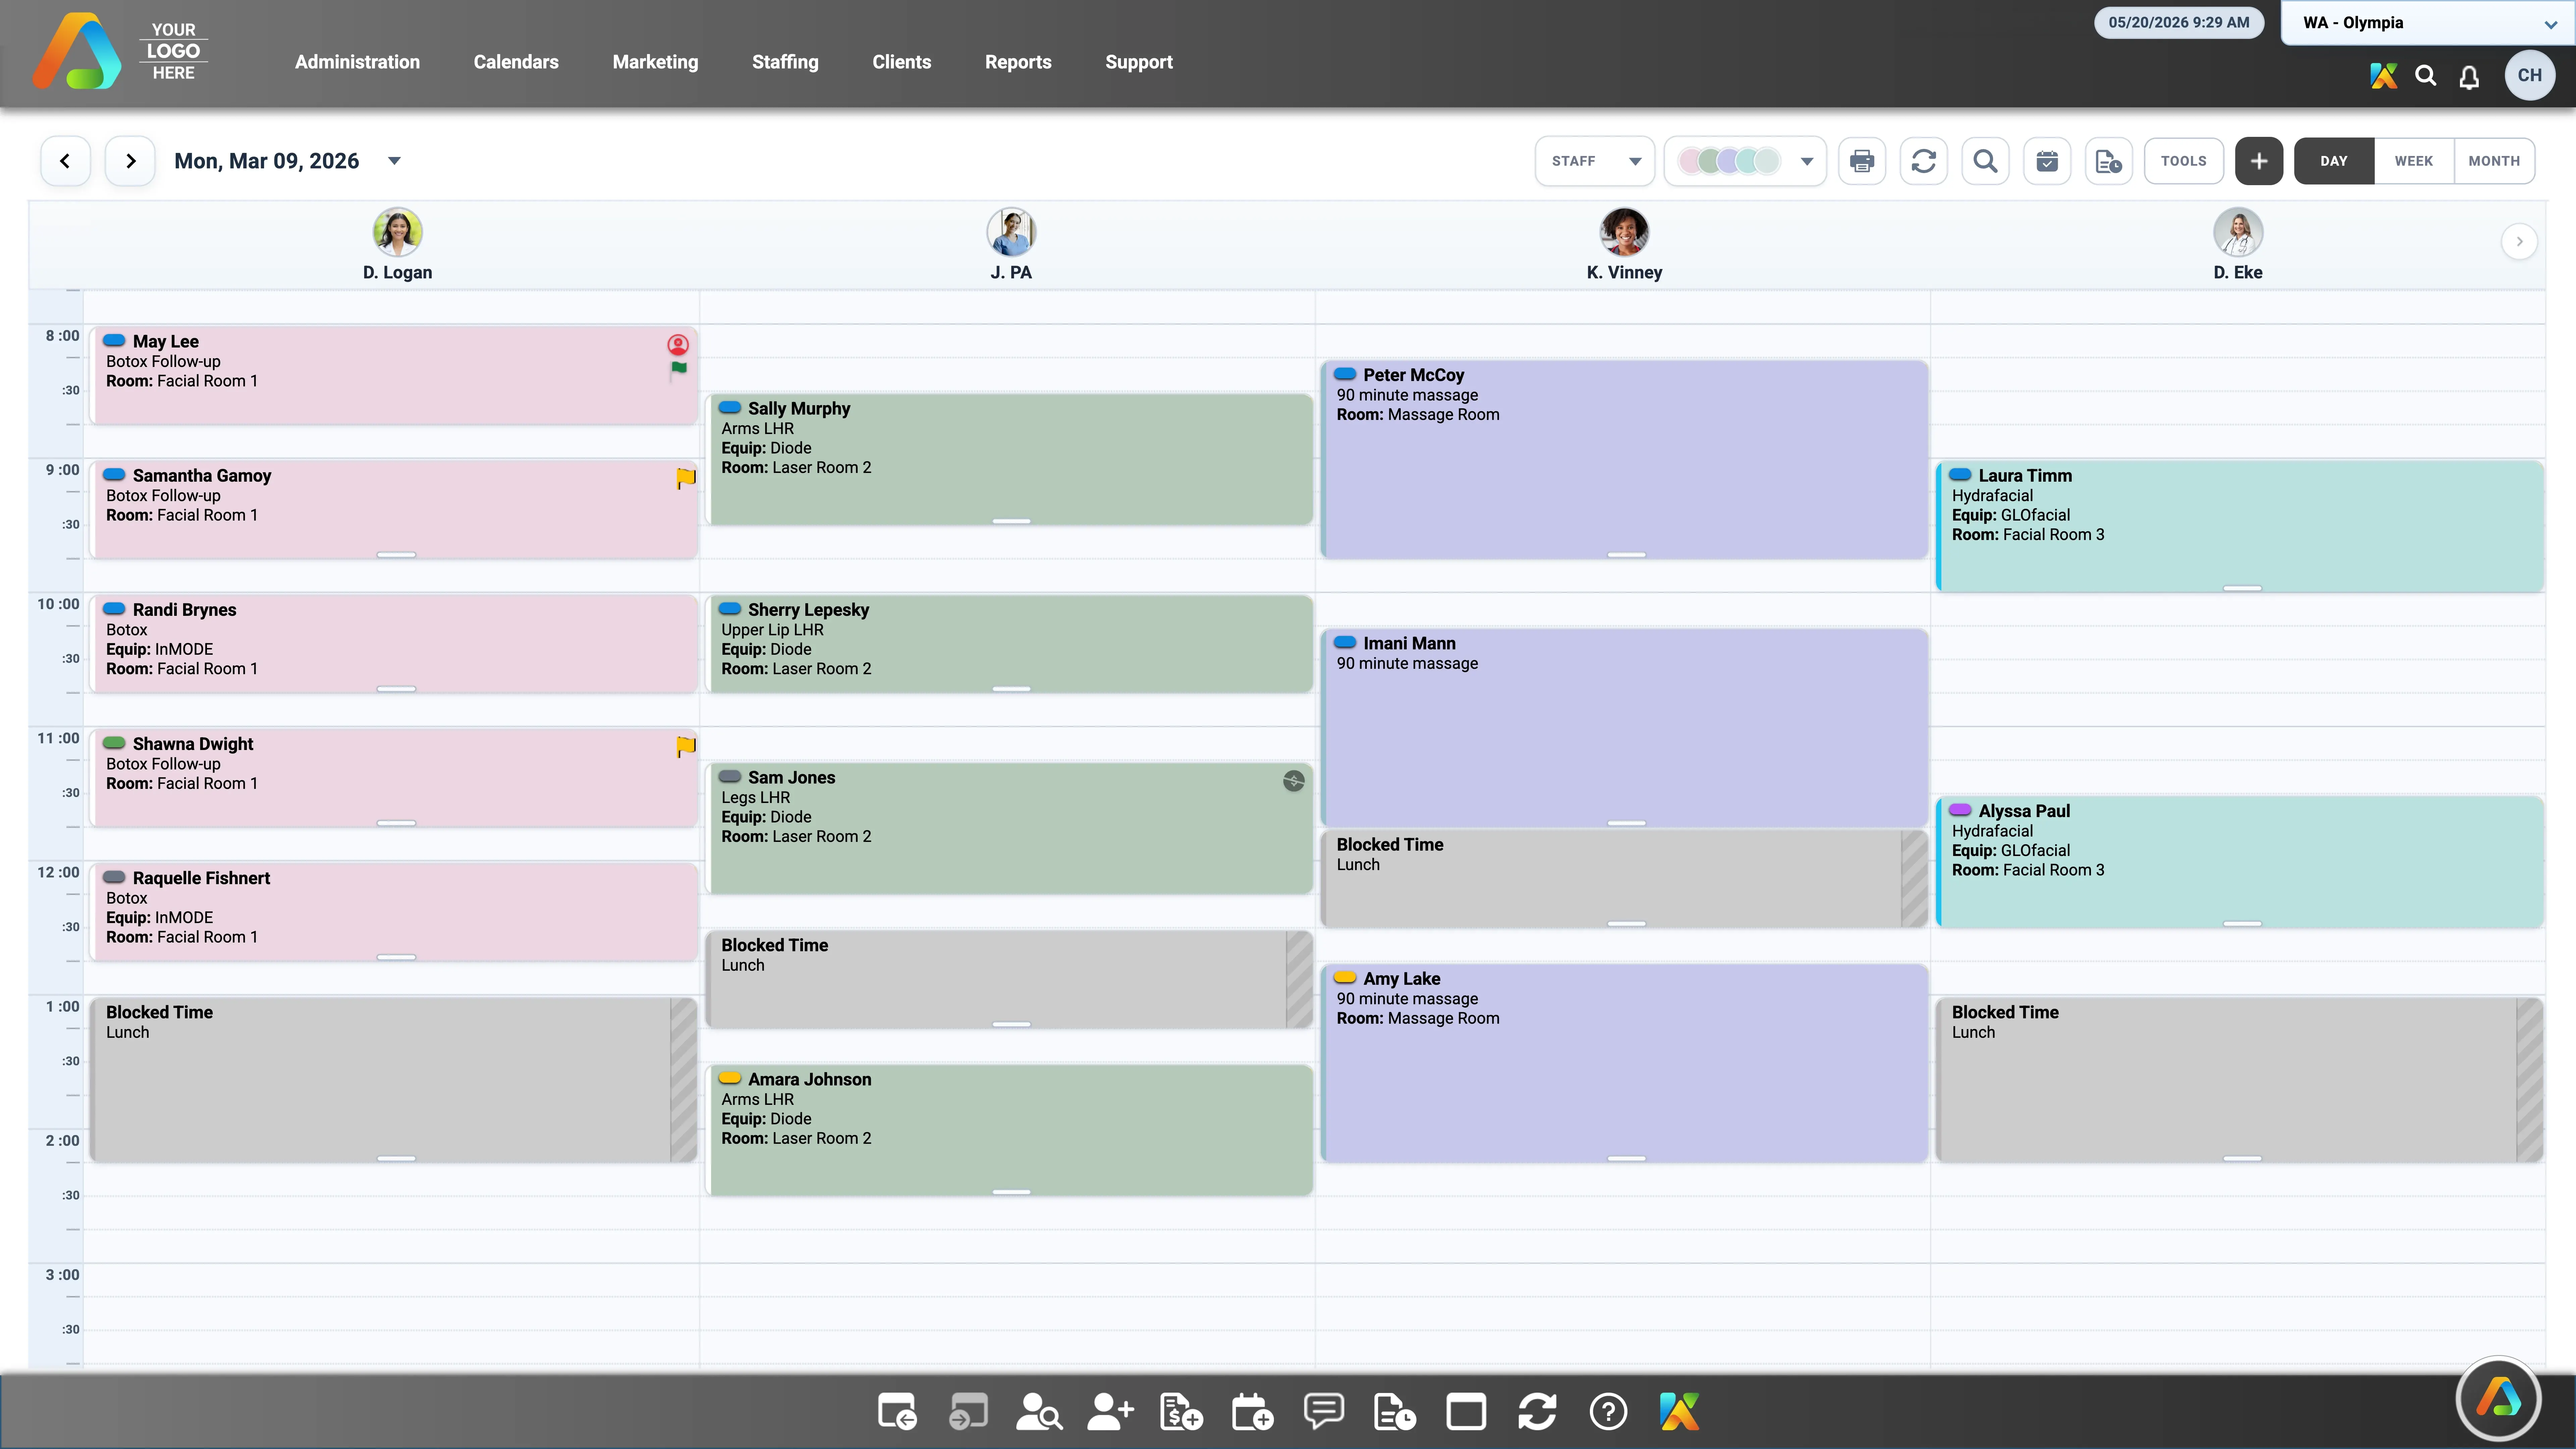Screen dimensions: 2576x1449
Task: Click the refresh icon in bottom bar
Action: click(x=1537, y=1412)
